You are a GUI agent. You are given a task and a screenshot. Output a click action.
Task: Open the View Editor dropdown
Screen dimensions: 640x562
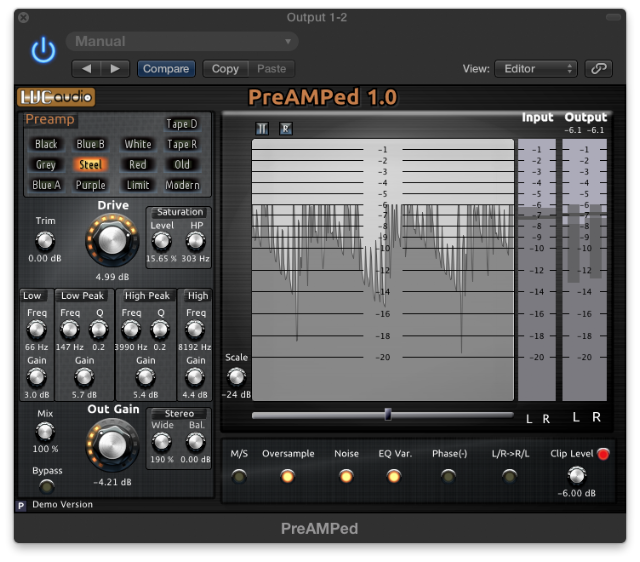point(536,69)
